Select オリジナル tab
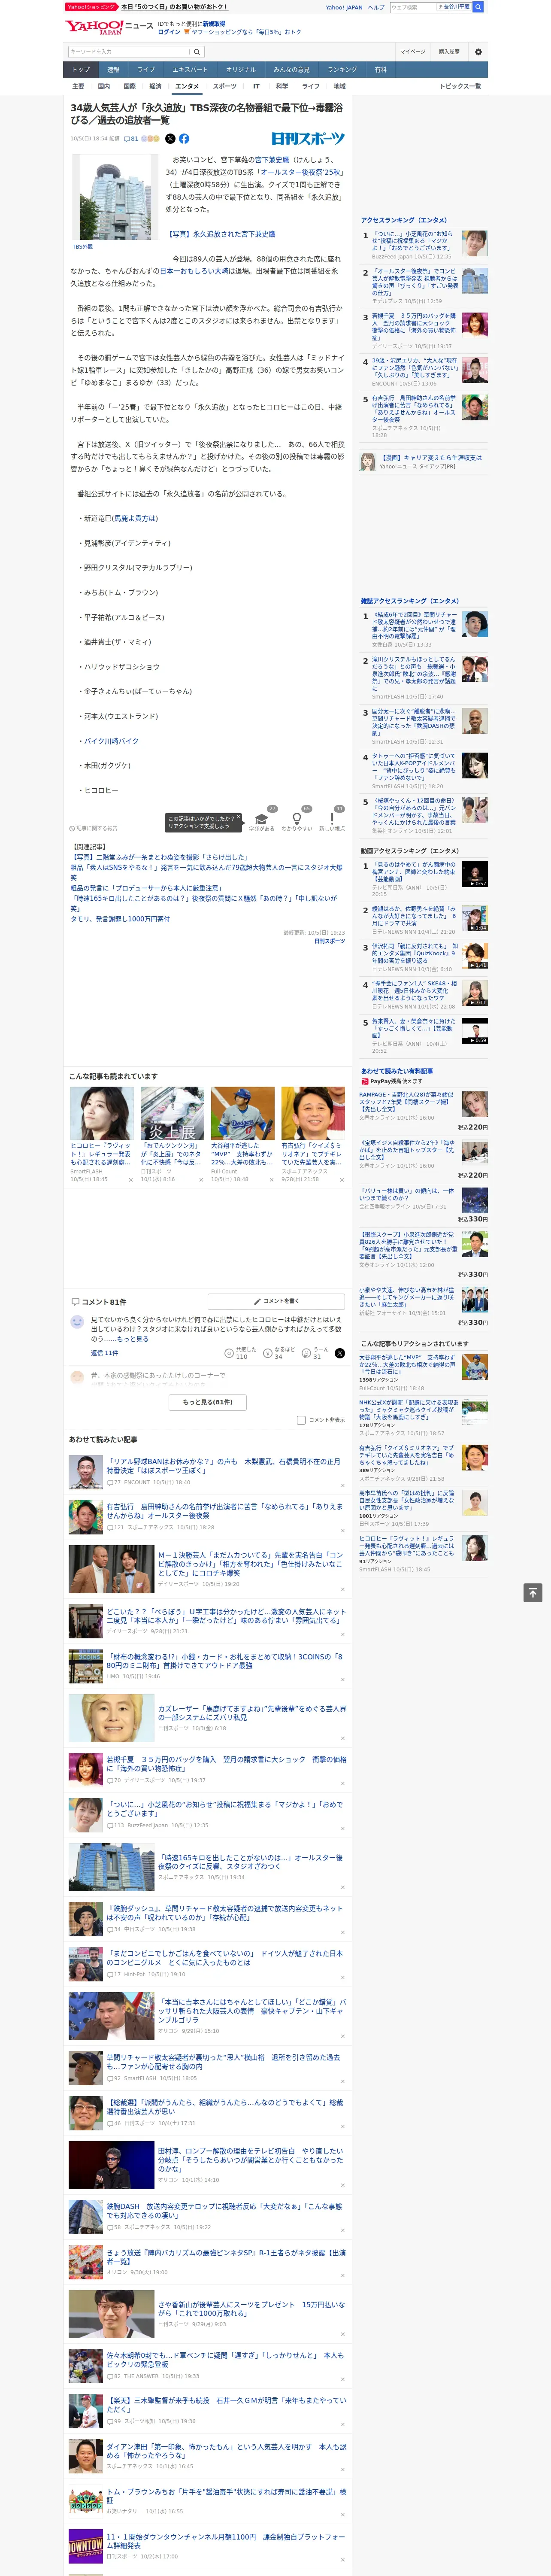 [x=241, y=70]
